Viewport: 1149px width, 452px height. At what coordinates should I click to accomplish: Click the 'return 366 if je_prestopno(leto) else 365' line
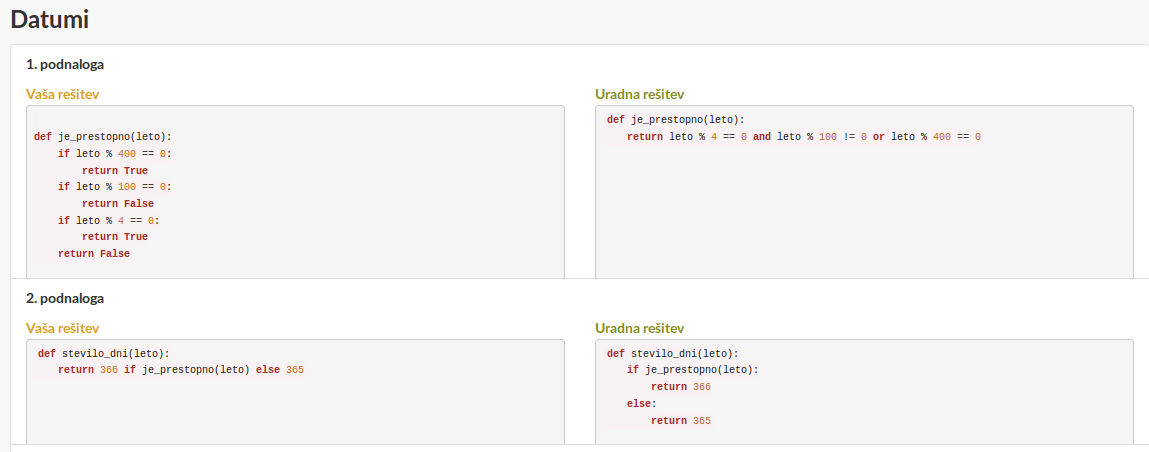coord(180,370)
